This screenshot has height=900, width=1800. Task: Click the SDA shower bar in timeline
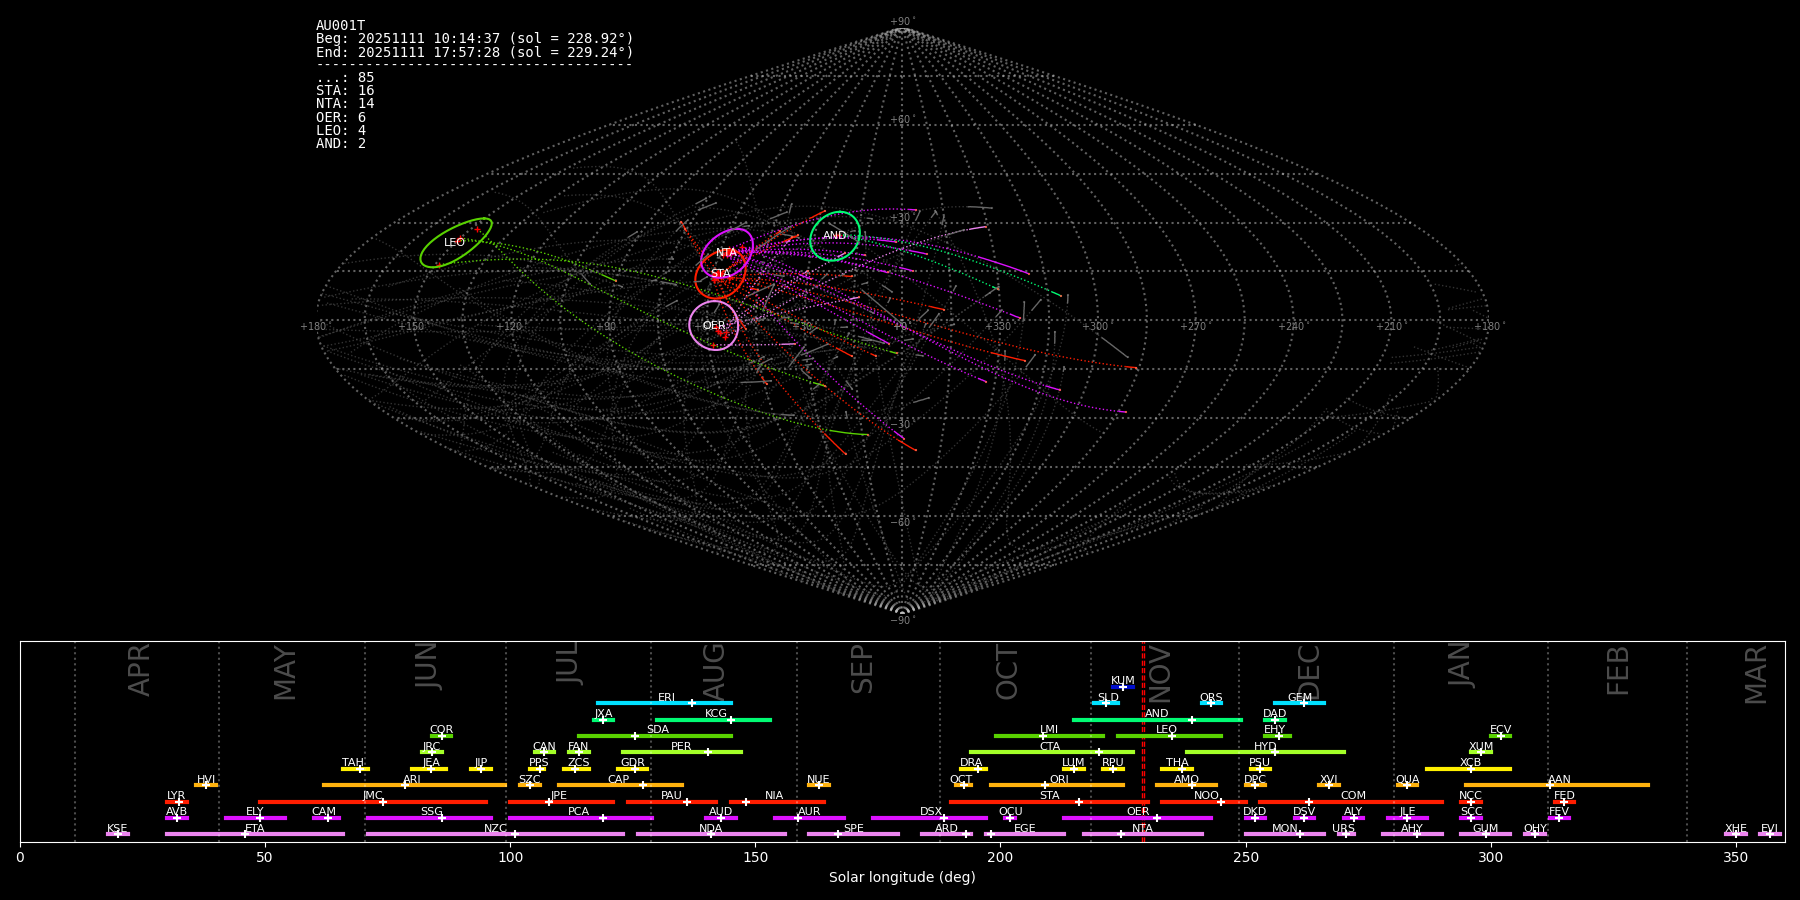coord(654,736)
